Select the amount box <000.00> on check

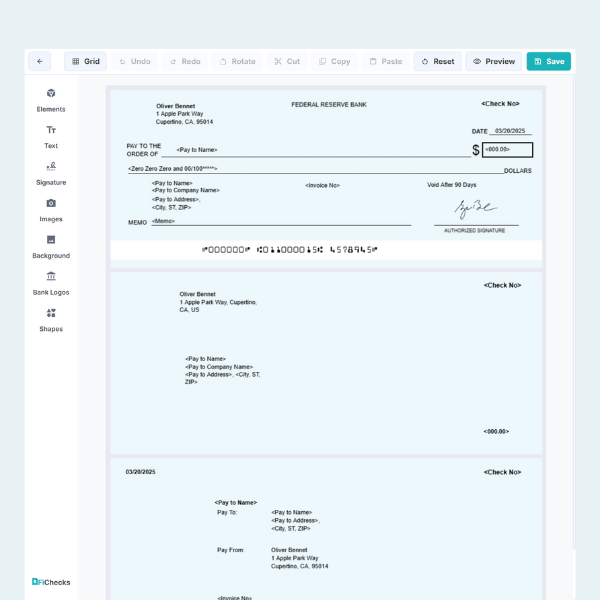click(507, 150)
